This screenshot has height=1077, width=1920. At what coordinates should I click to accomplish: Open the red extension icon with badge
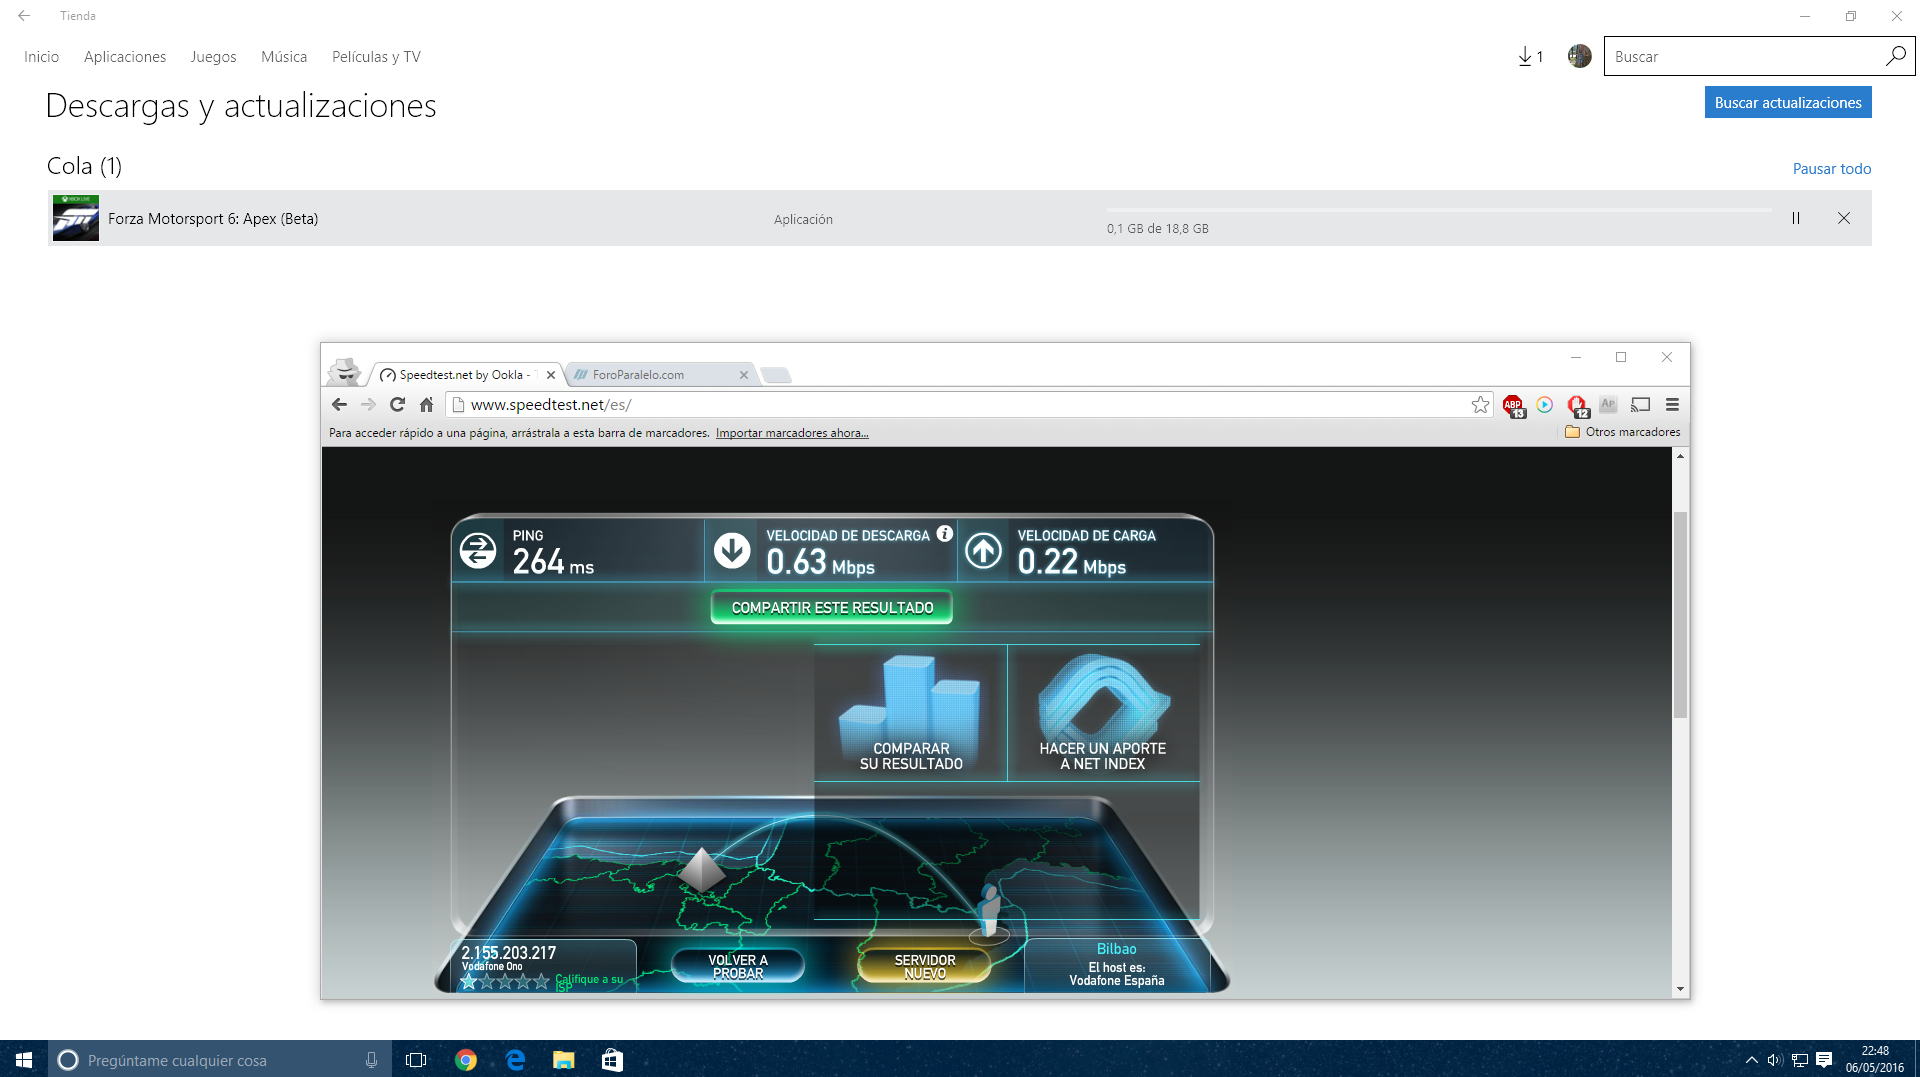click(1578, 405)
